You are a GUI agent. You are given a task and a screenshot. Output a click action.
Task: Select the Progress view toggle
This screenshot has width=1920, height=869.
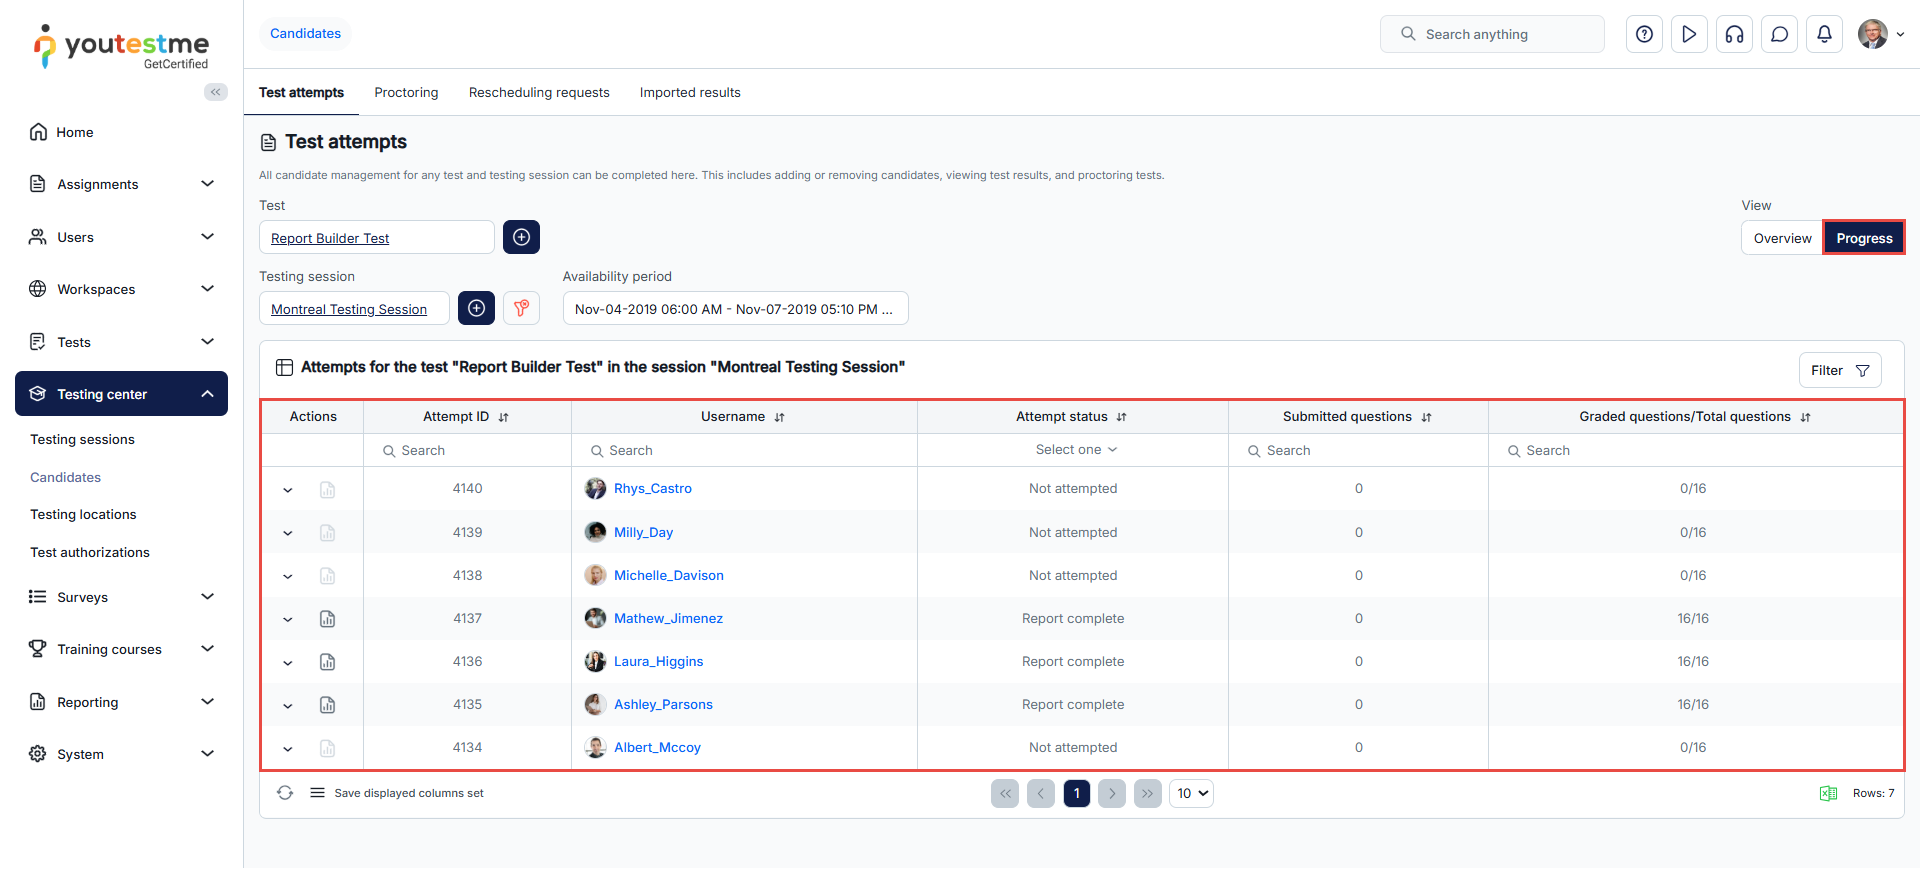click(1863, 238)
